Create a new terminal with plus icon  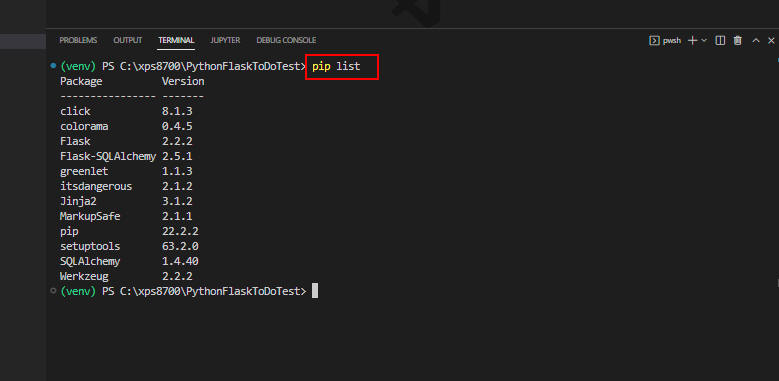pyautogui.click(x=693, y=41)
